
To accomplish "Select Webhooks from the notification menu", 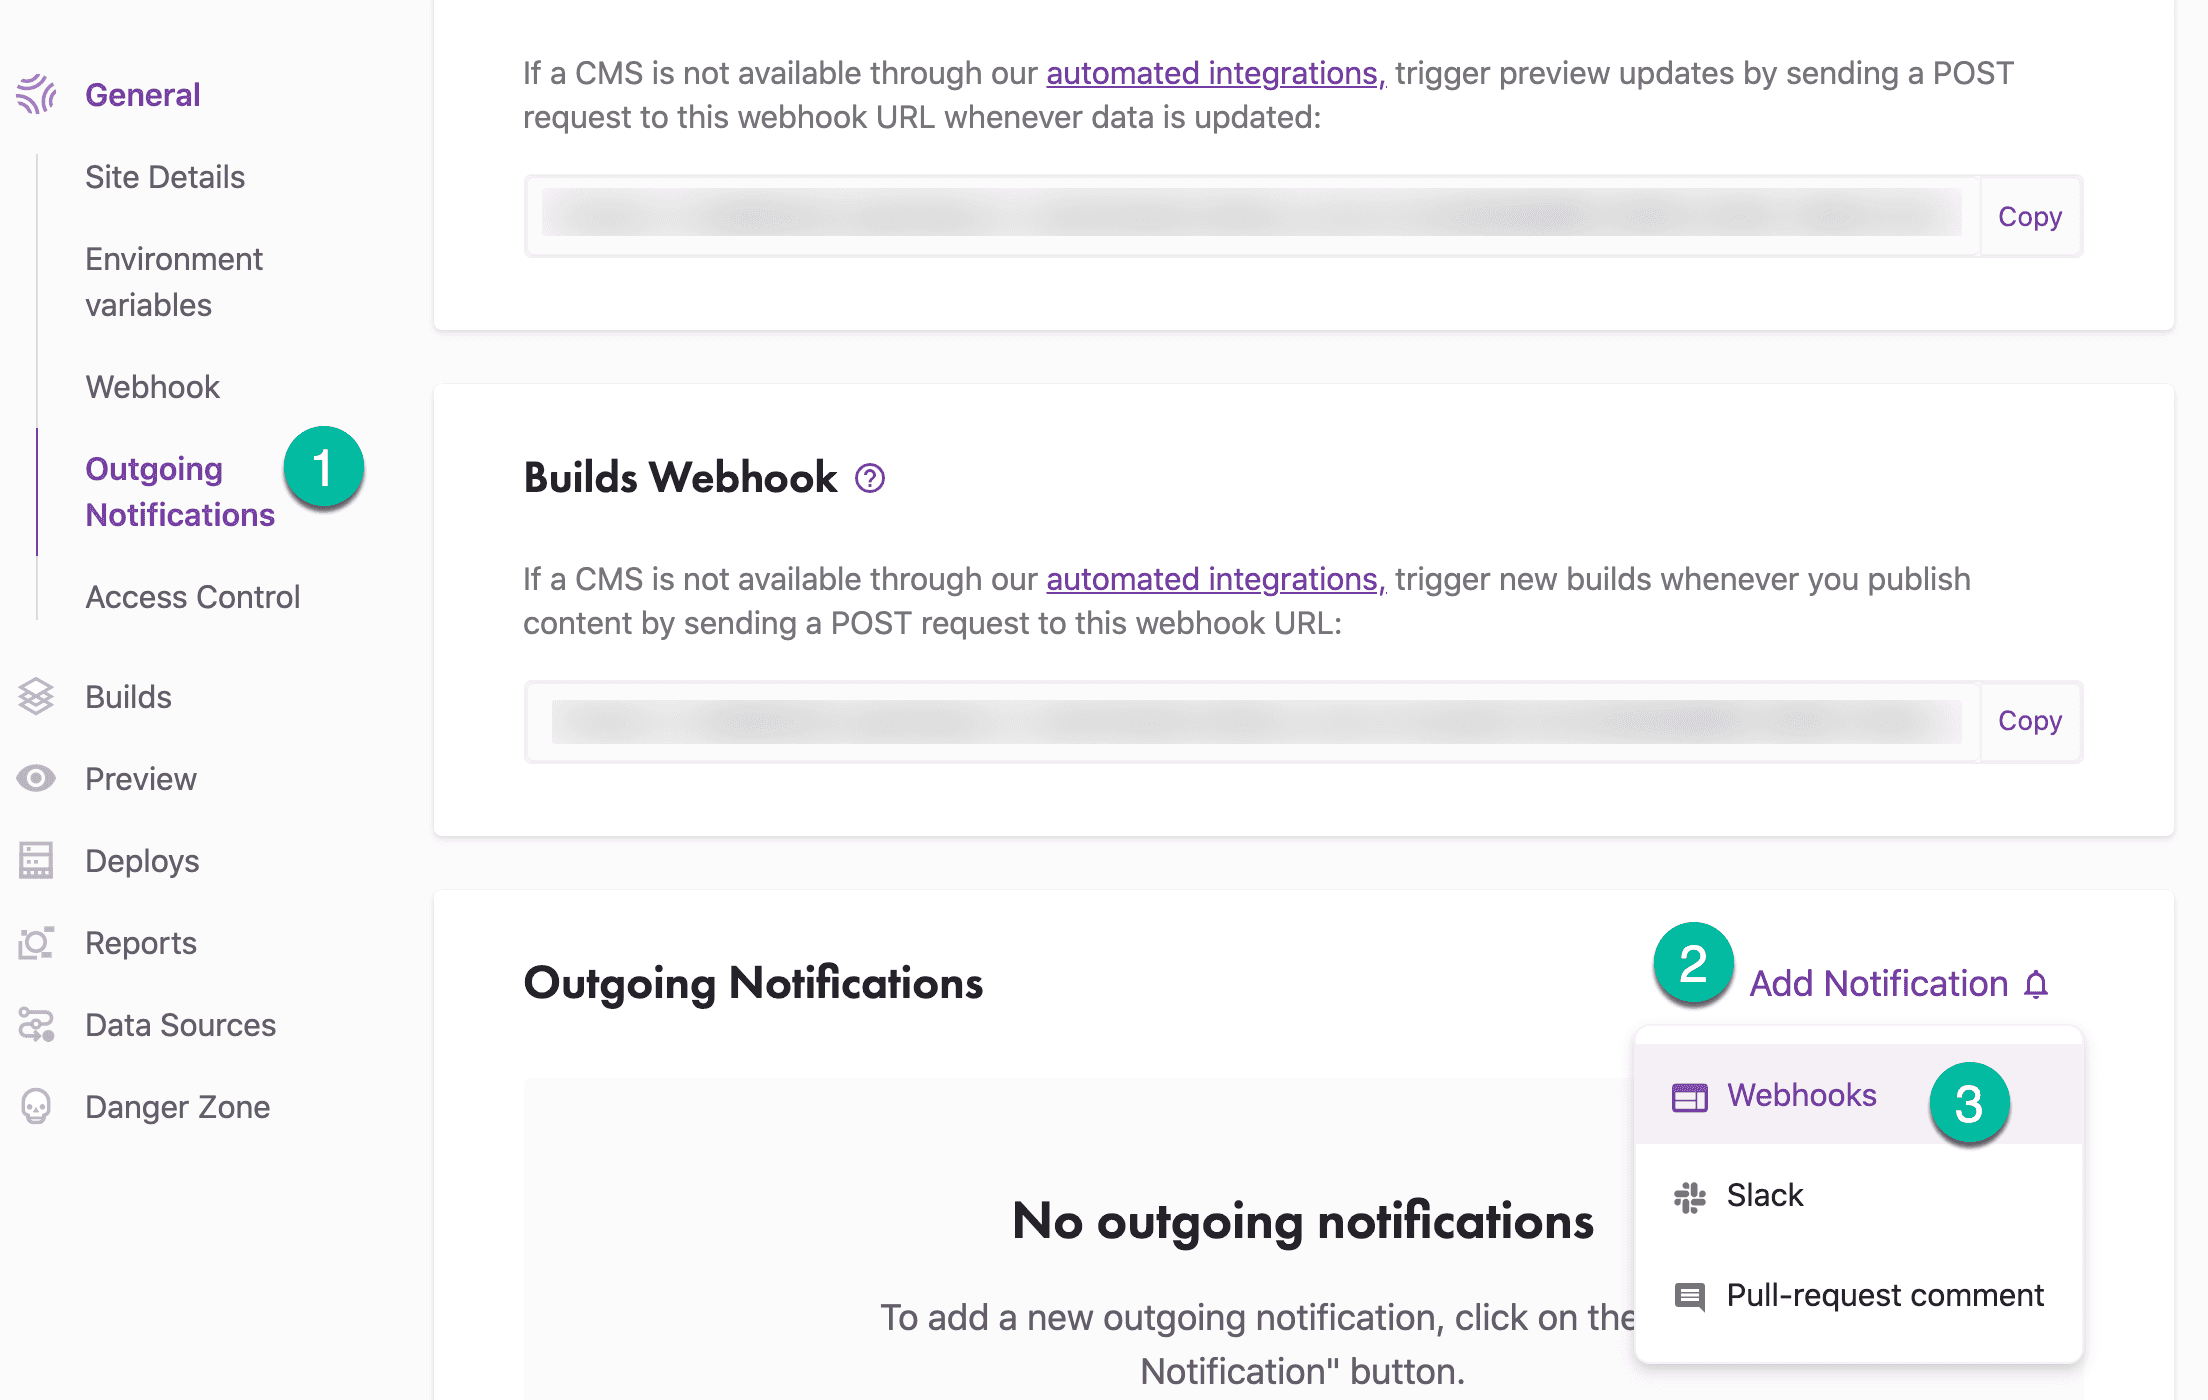I will coord(1802,1095).
